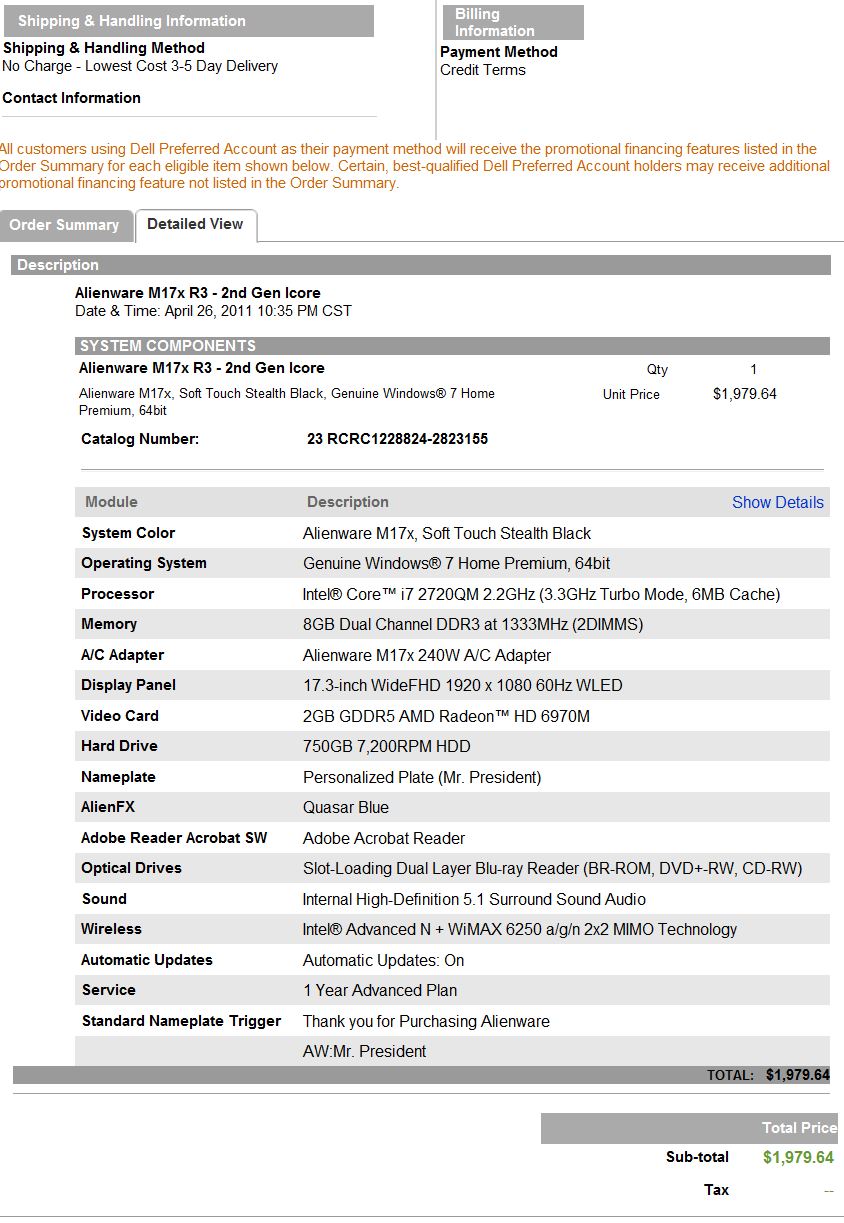Screen dimensions: 844x1223
Task: Click the "Unit Price" label
Action: click(x=631, y=395)
